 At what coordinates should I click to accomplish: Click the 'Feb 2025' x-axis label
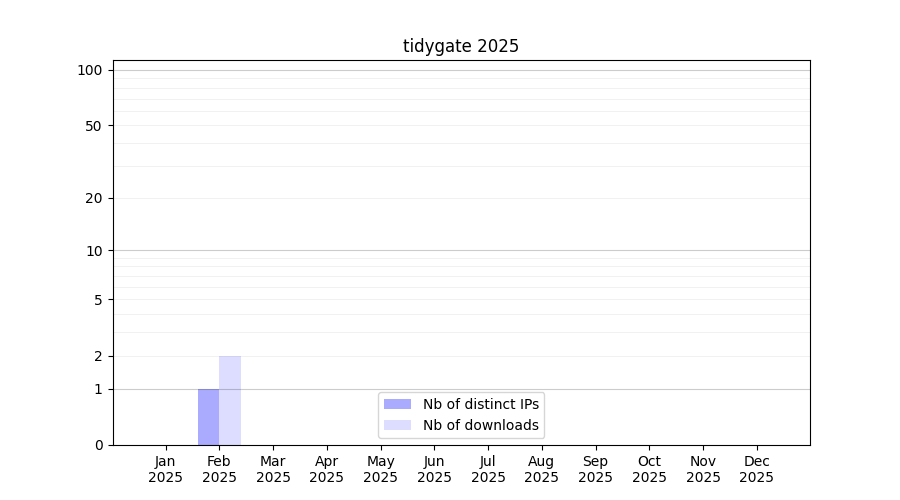tap(219, 469)
